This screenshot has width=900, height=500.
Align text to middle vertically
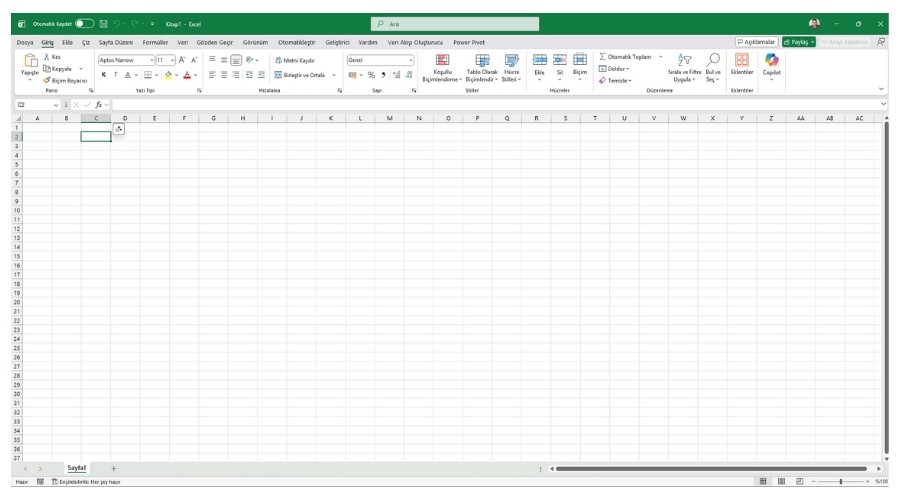[x=224, y=60]
